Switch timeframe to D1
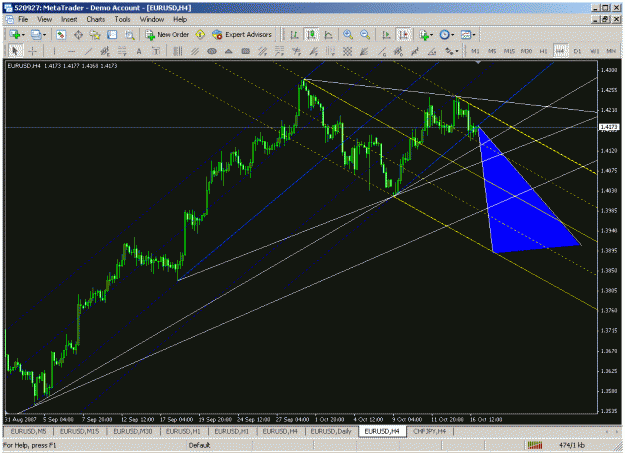 click(x=577, y=51)
